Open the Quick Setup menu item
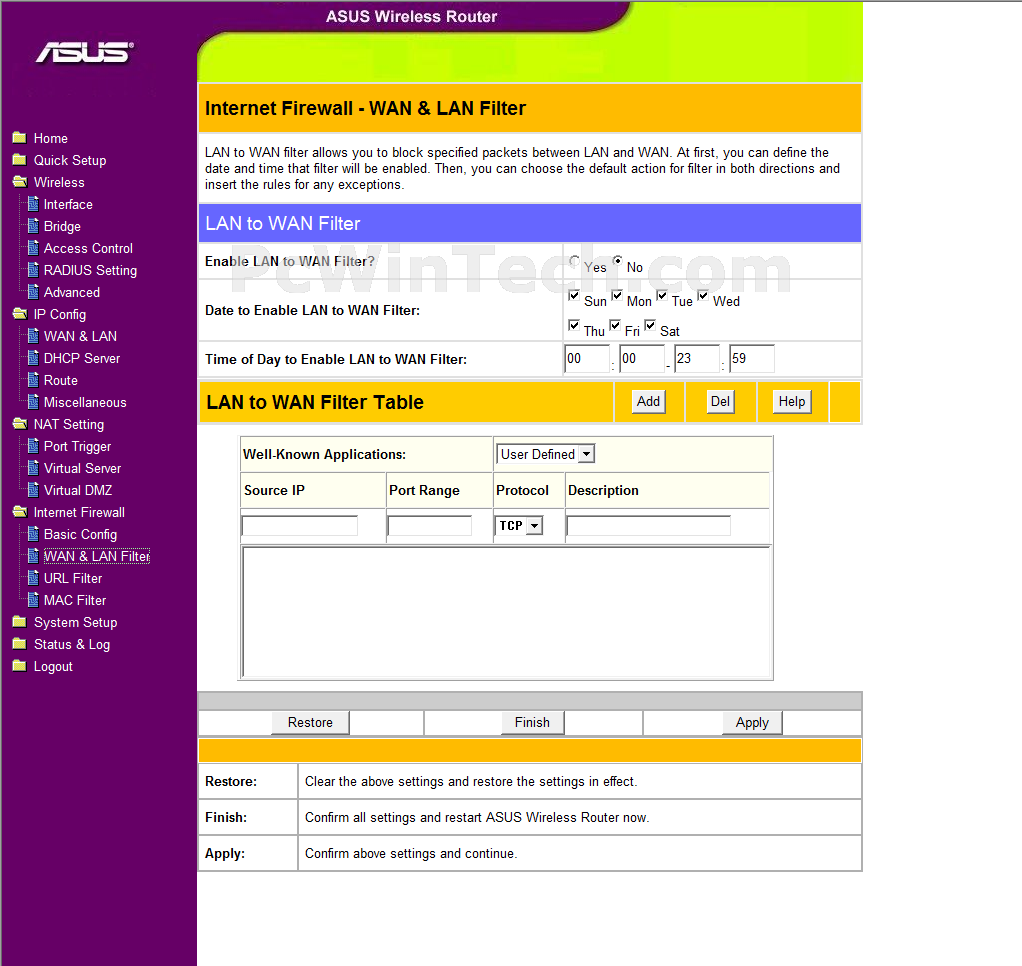The height and width of the screenshot is (966, 1022). (x=70, y=160)
